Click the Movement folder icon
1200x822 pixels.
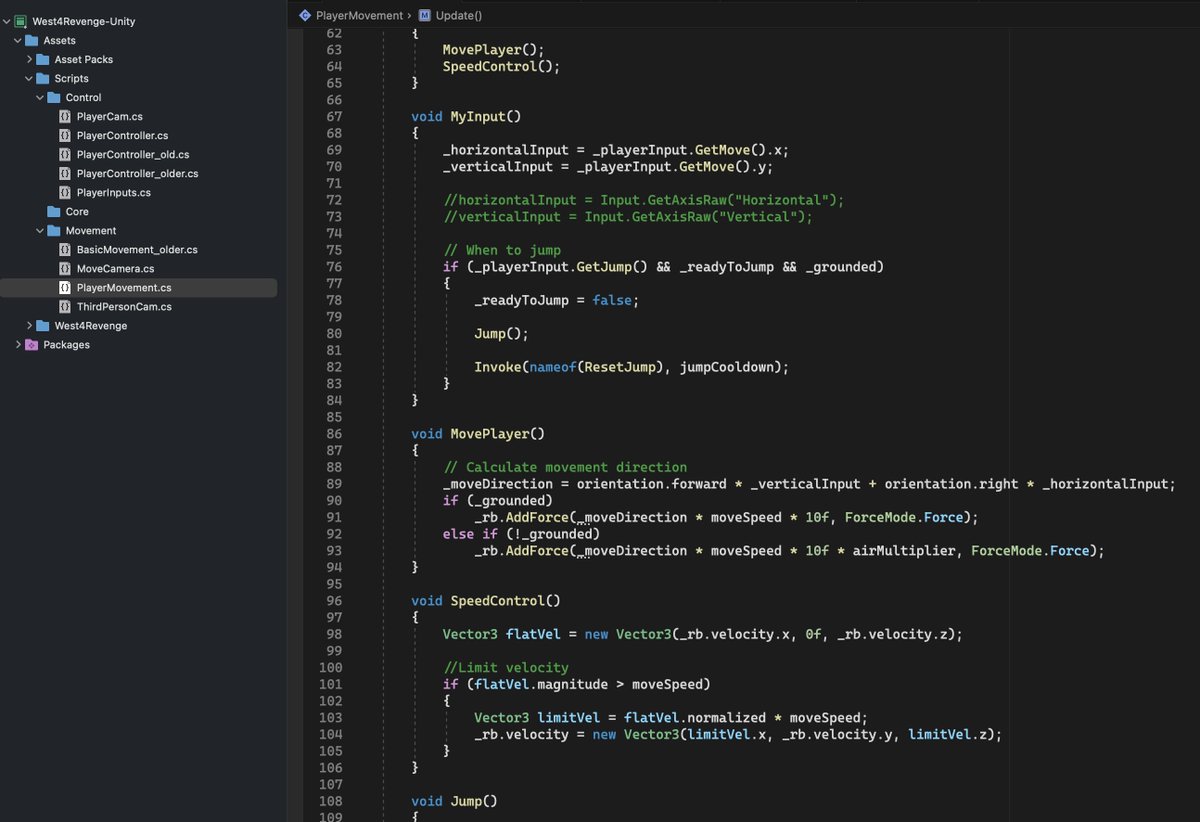click(54, 230)
